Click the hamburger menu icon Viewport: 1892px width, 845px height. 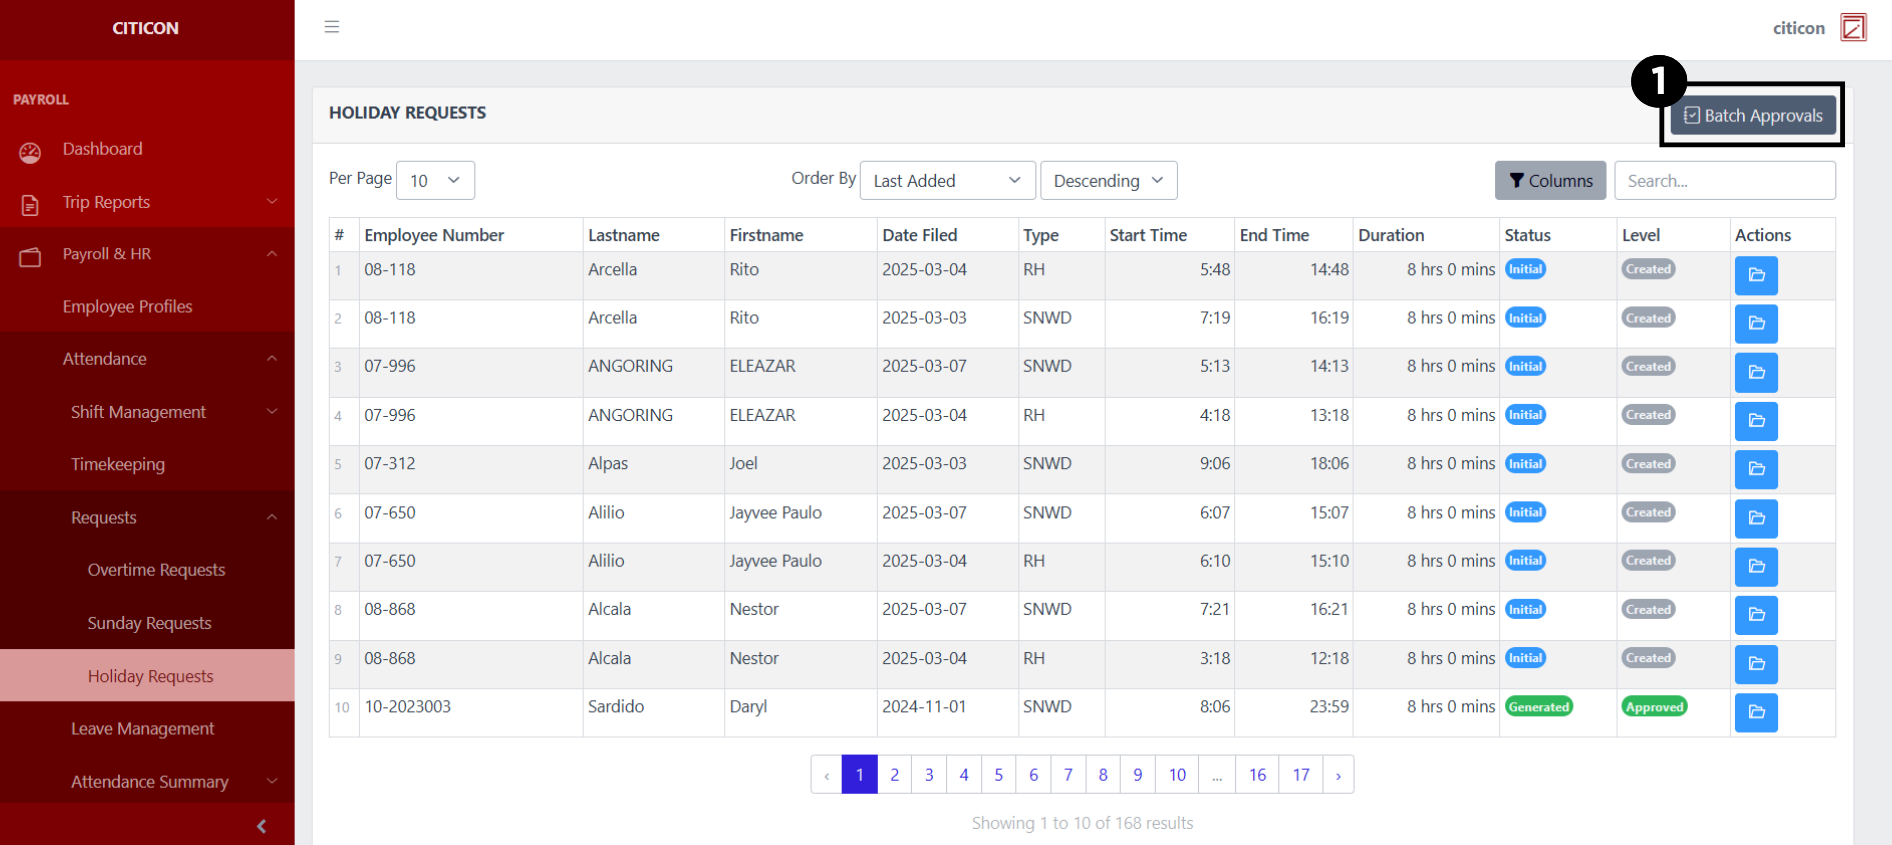(x=332, y=27)
